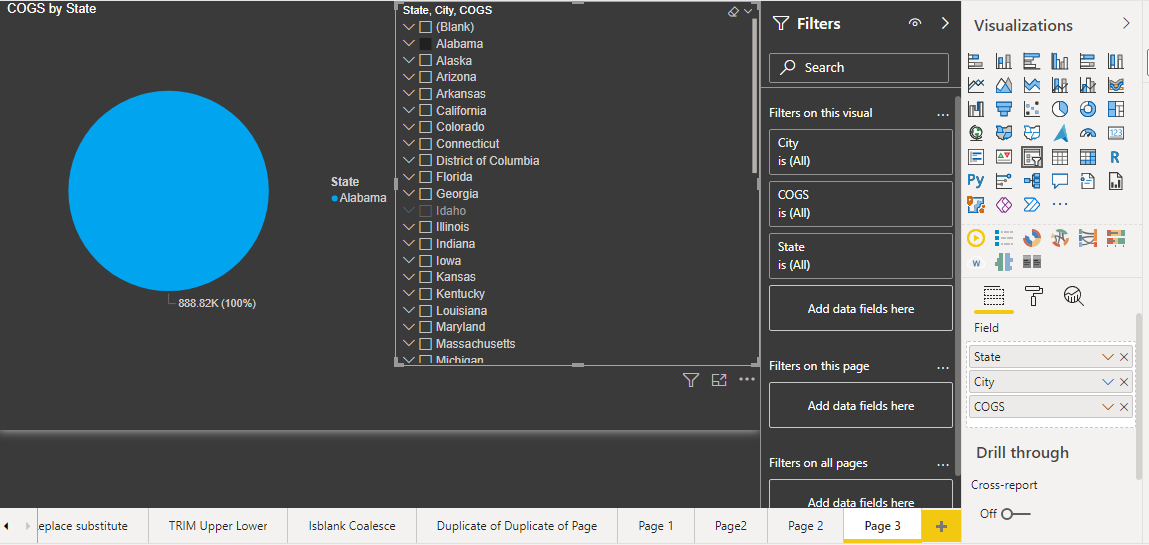1149x545 pixels.
Task: Select the Power Apps visual icon
Action: pyautogui.click(x=1004, y=204)
